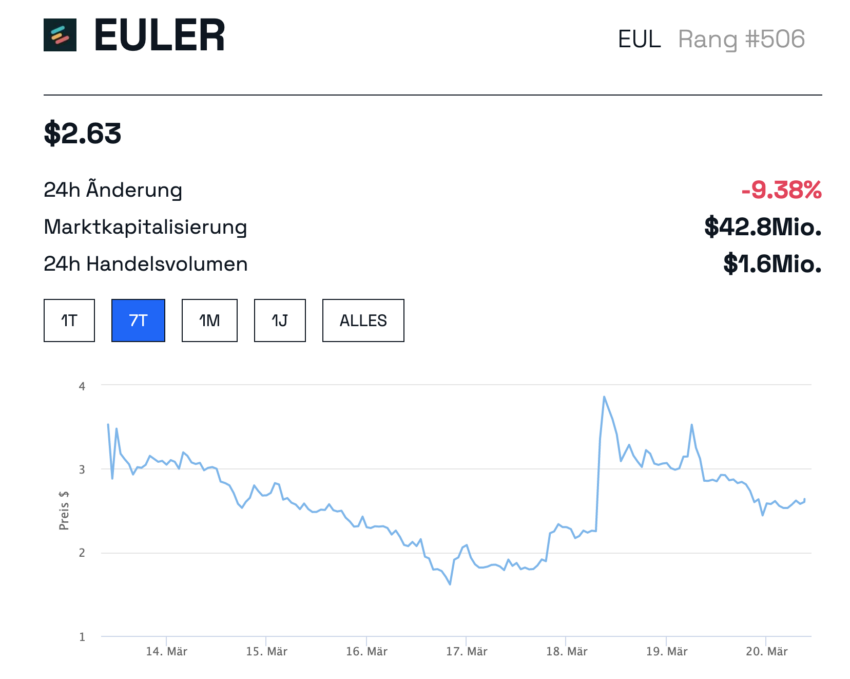The image size is (850, 679).
Task: Click the Euler logo icon
Action: [60, 35]
